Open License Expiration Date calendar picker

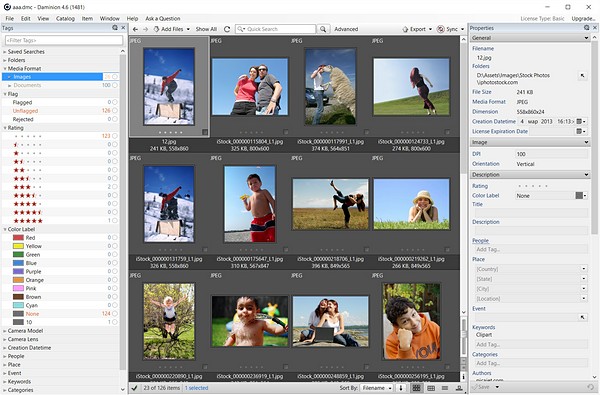pyautogui.click(x=581, y=131)
